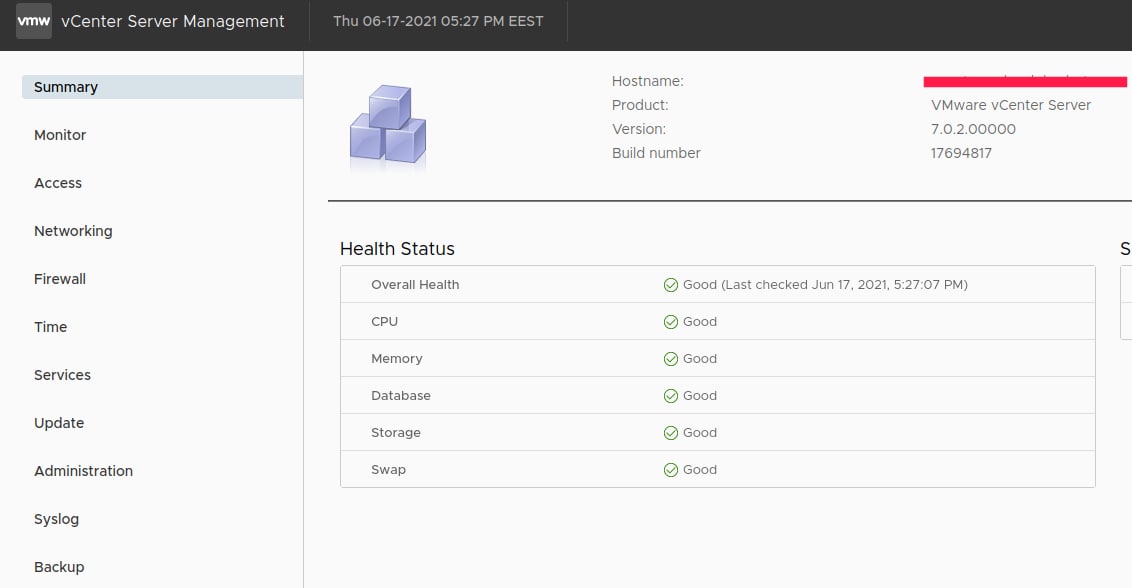Click the CPU row label

[x=384, y=321]
